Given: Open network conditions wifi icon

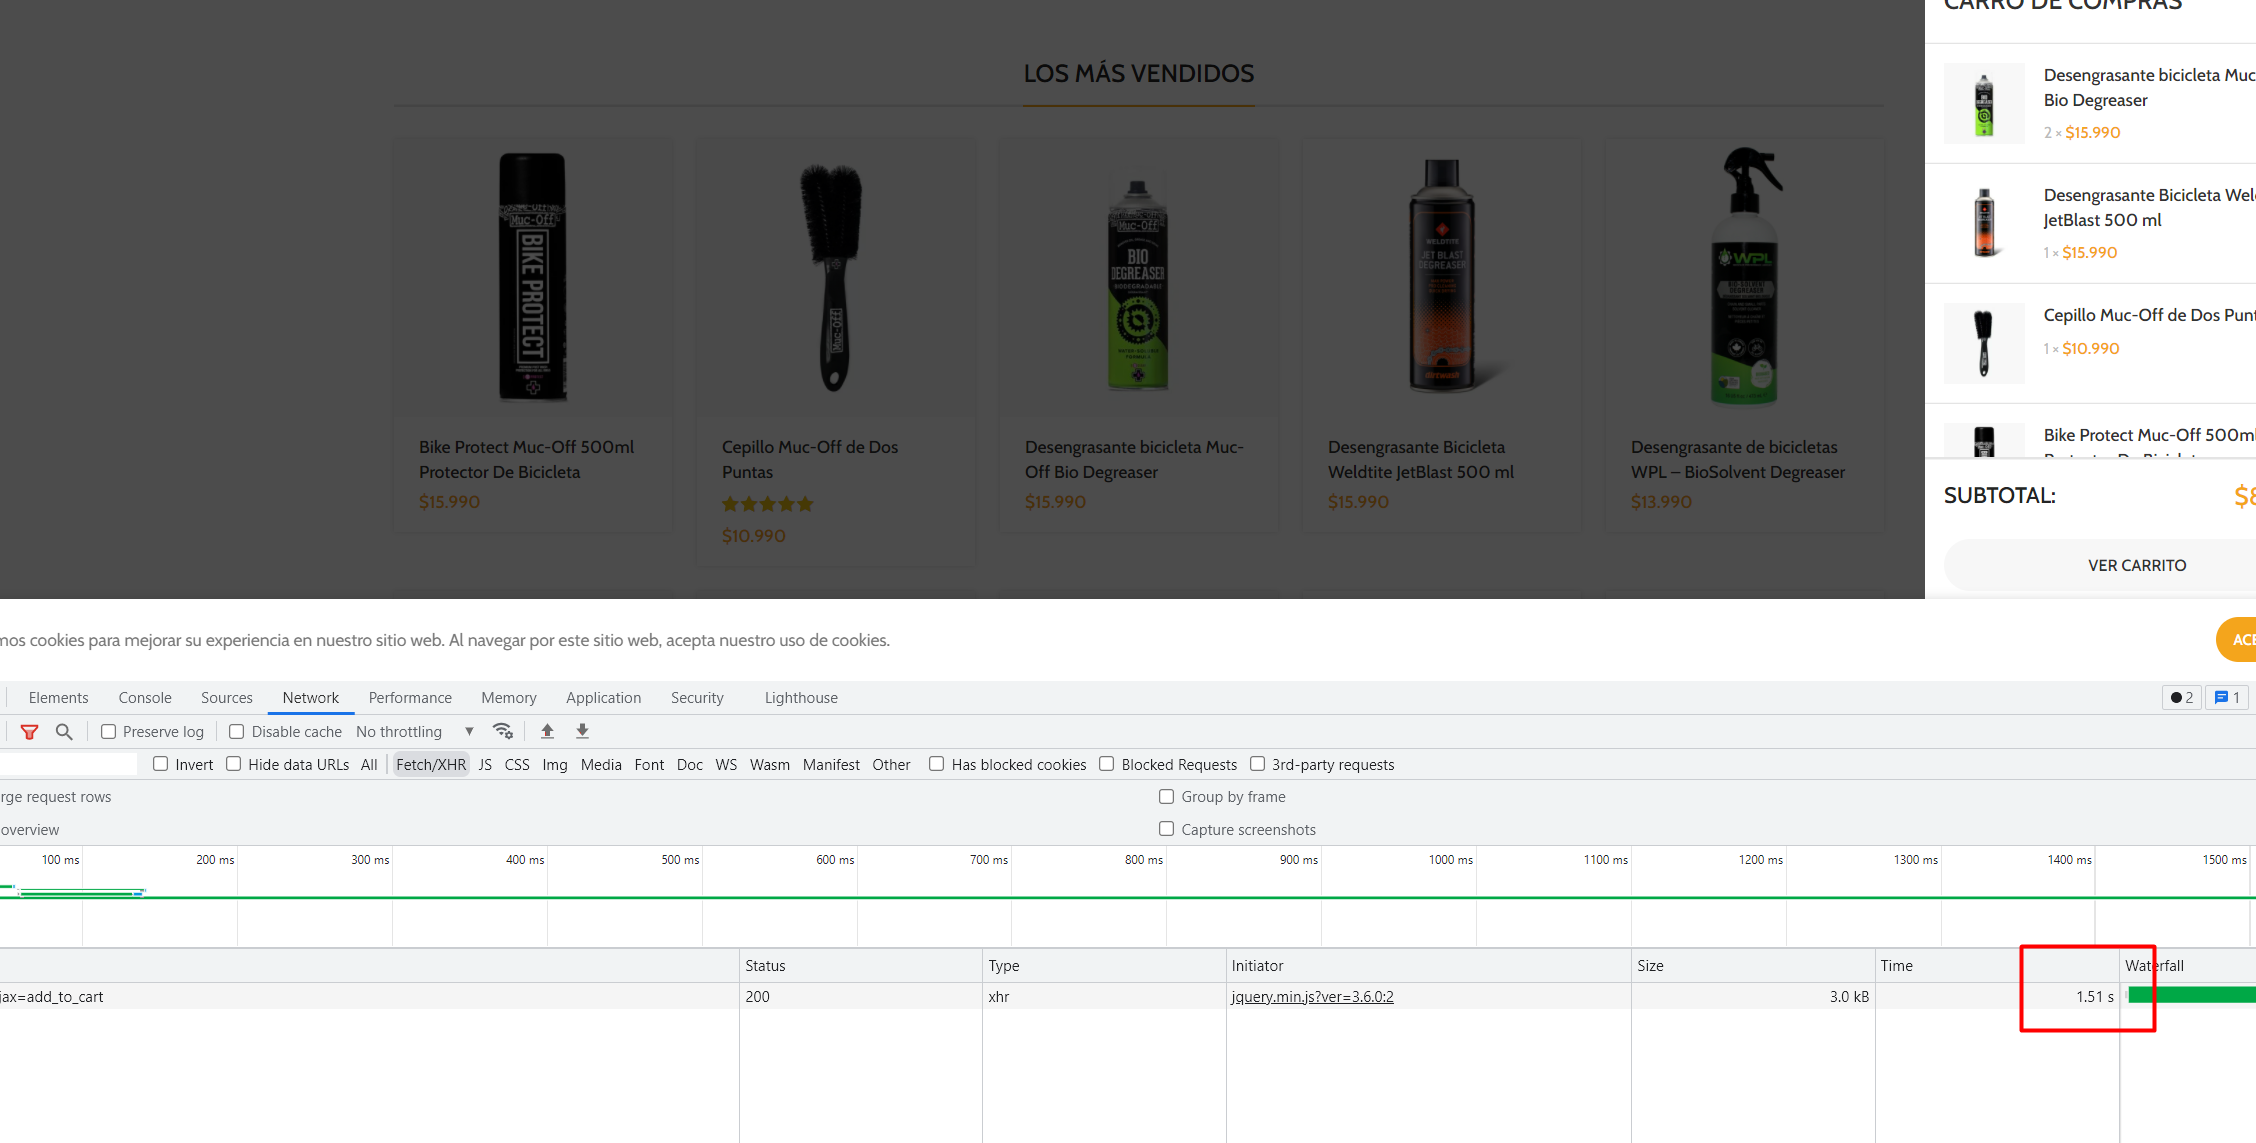Looking at the screenshot, I should (503, 731).
